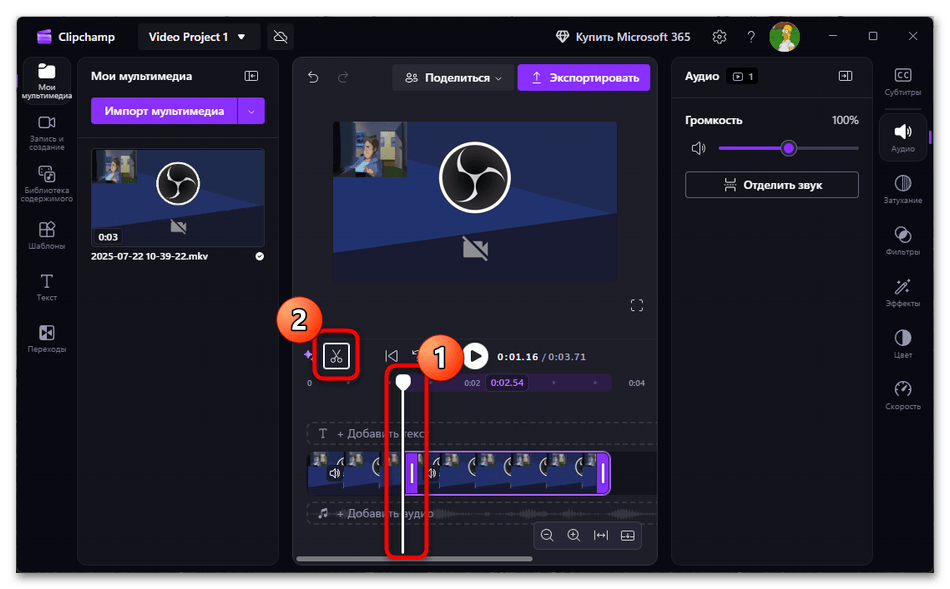Open Фильтры panel
The height and width of the screenshot is (589, 950).
pyautogui.click(x=903, y=241)
